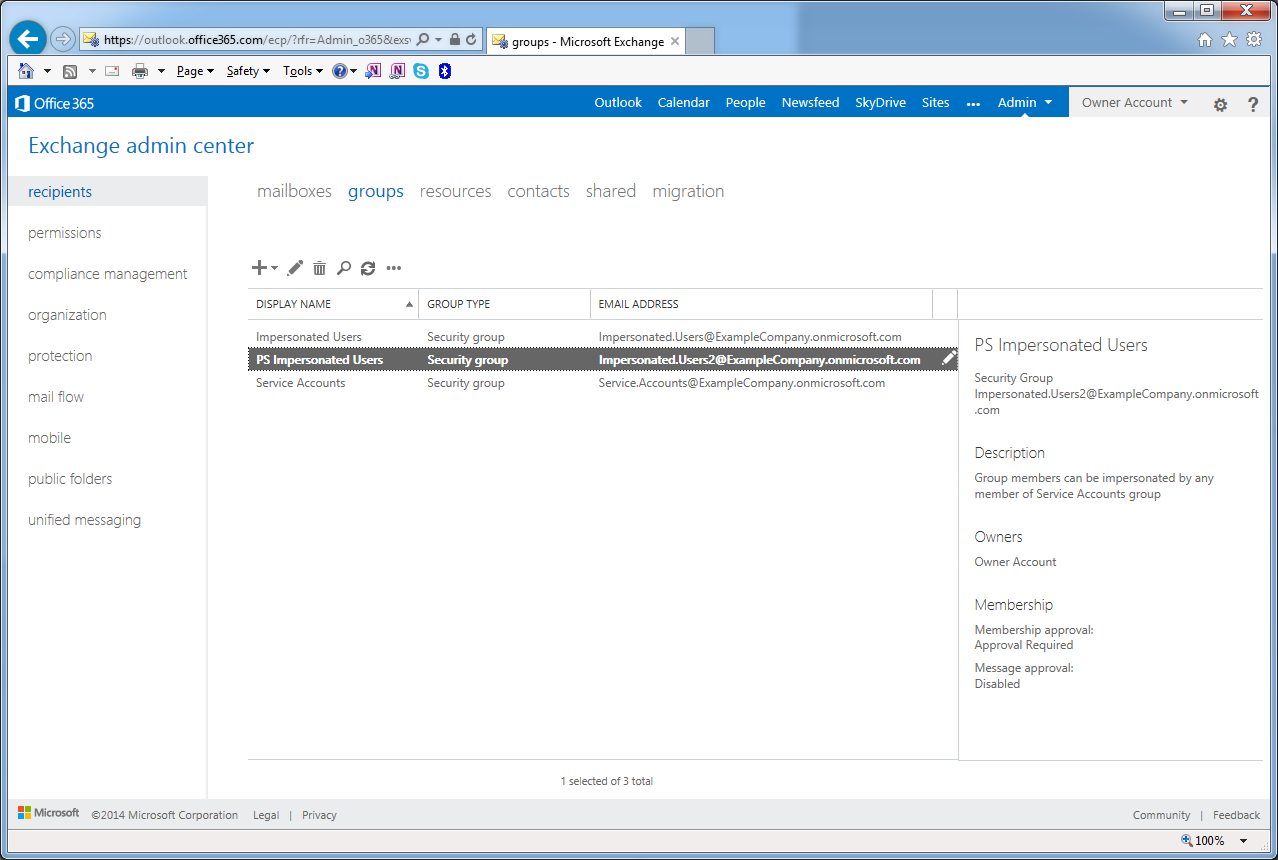This screenshot has width=1278, height=860.
Task: Click the pencil edit icon in toolbar
Action: [295, 268]
